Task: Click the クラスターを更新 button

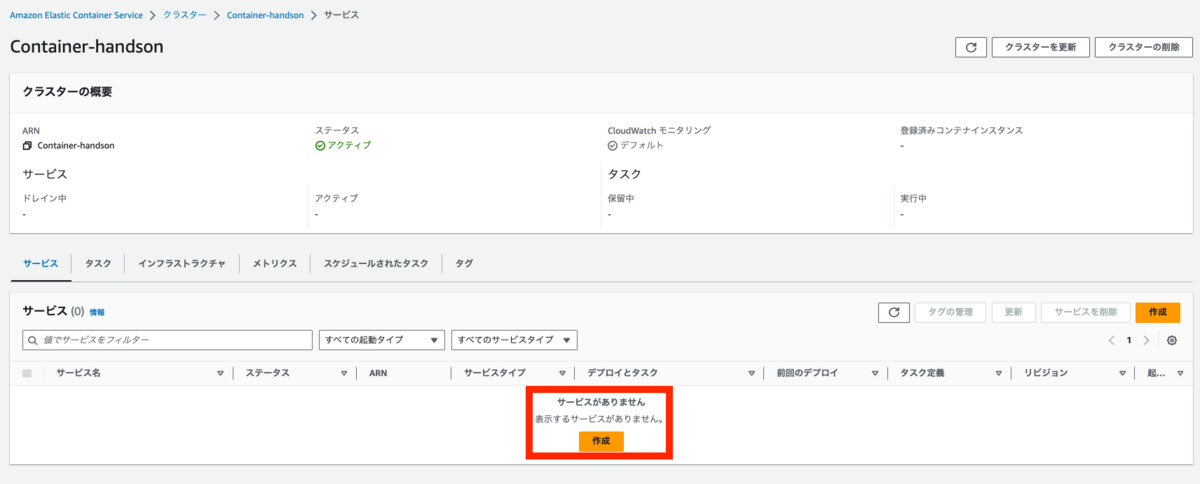Action: click(1040, 47)
